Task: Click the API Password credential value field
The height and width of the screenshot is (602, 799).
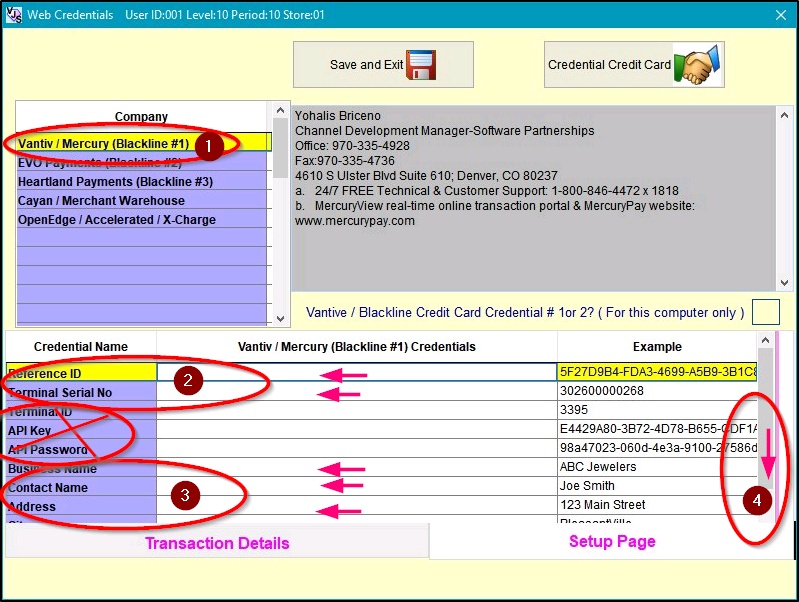Action: tap(357, 448)
